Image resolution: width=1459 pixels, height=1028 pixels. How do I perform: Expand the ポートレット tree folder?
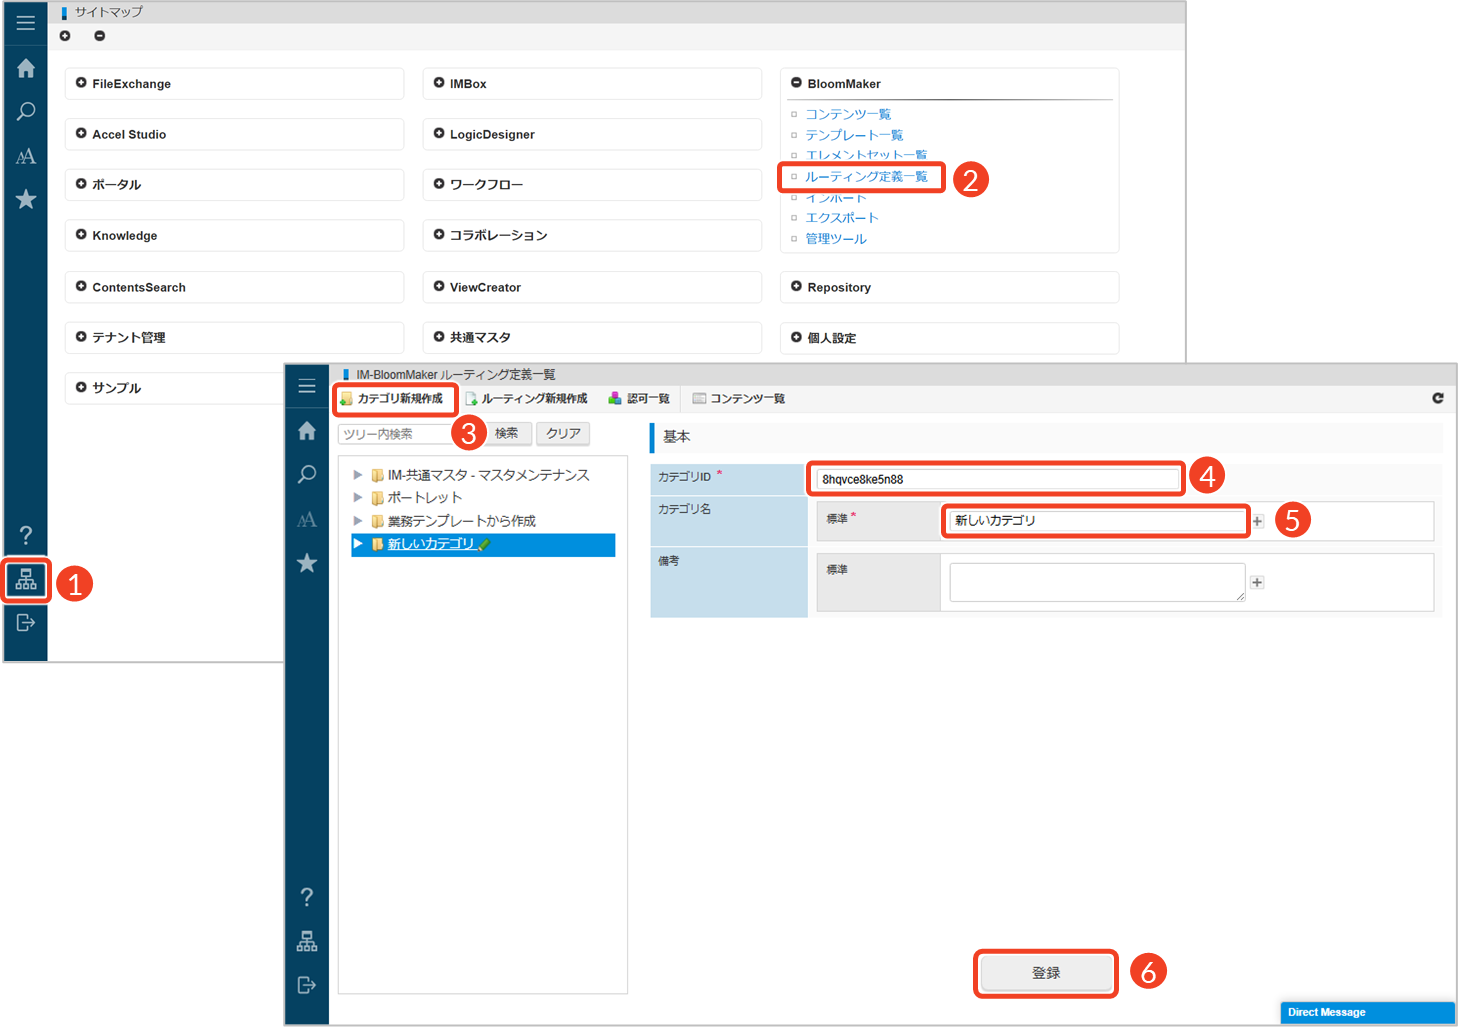[x=358, y=497]
